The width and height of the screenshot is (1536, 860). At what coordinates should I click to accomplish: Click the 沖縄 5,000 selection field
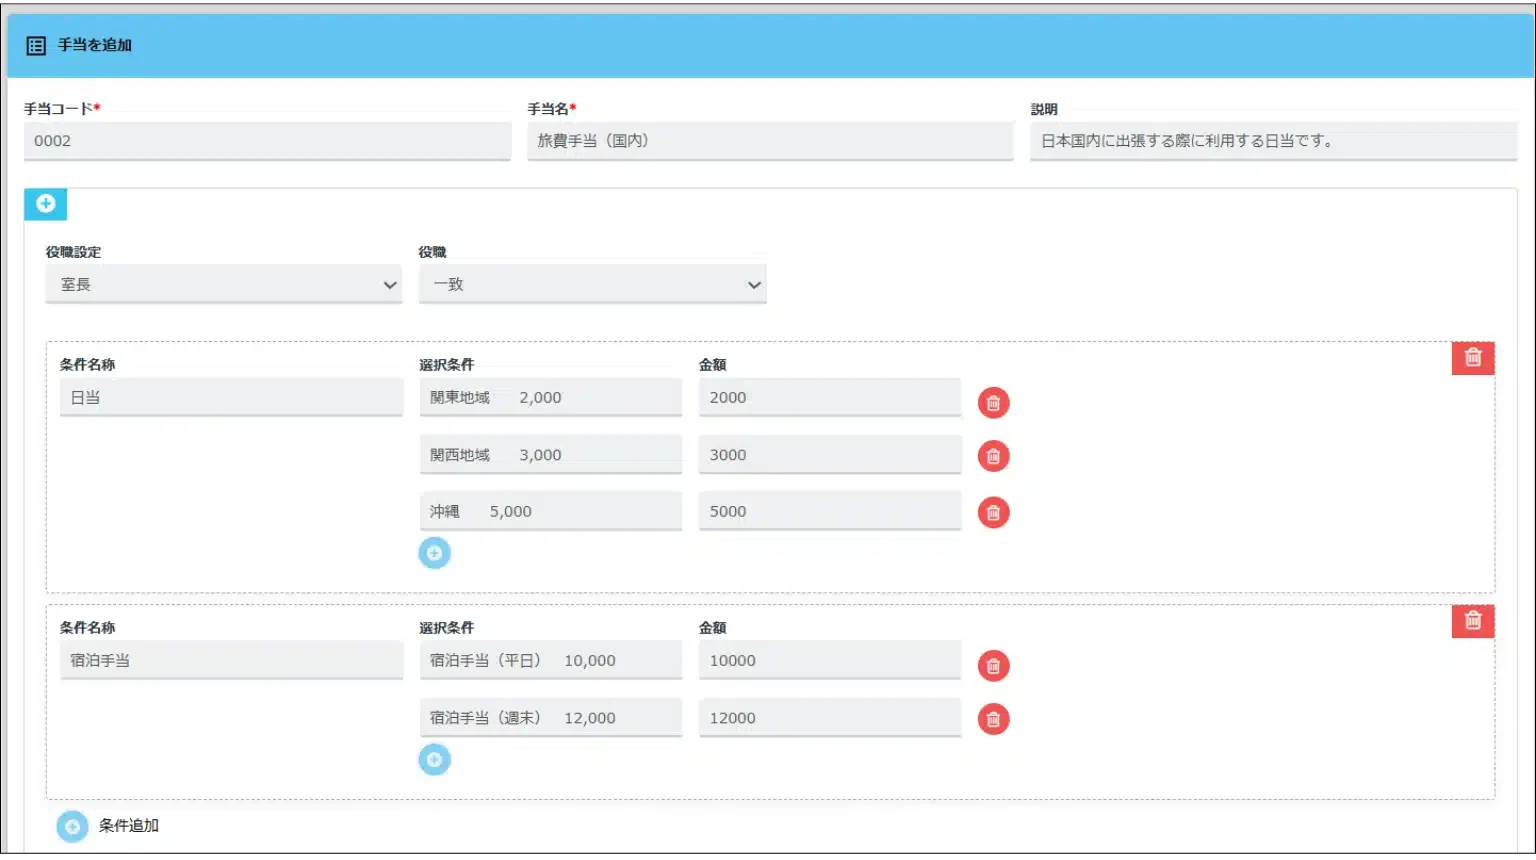tap(551, 512)
